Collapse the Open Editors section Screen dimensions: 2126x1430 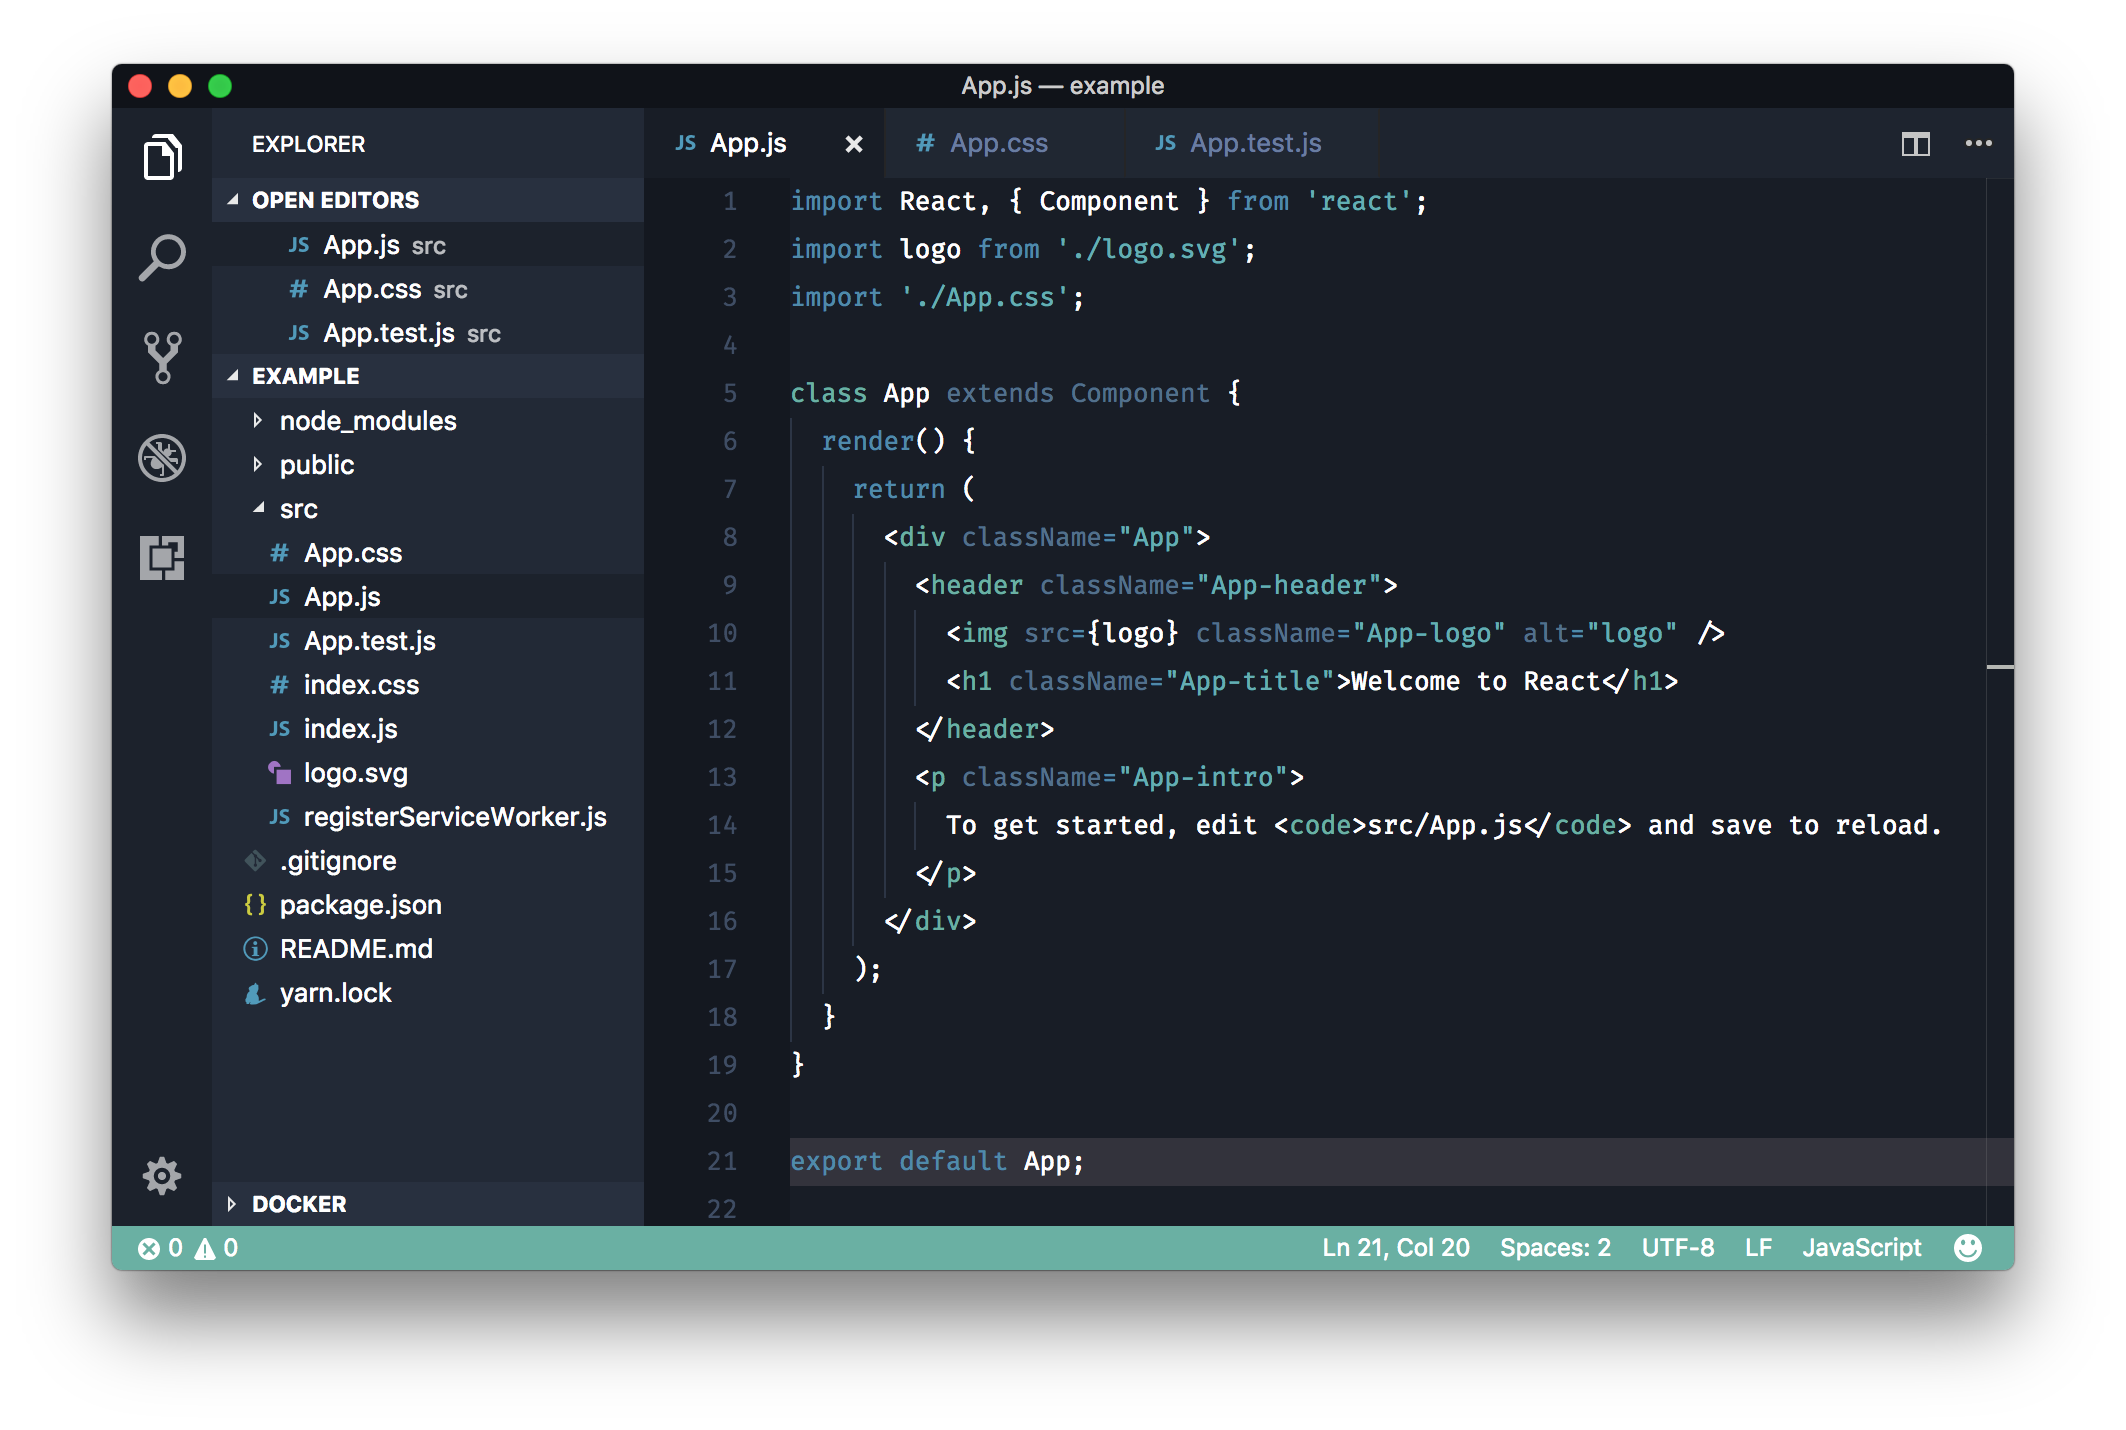coord(234,200)
